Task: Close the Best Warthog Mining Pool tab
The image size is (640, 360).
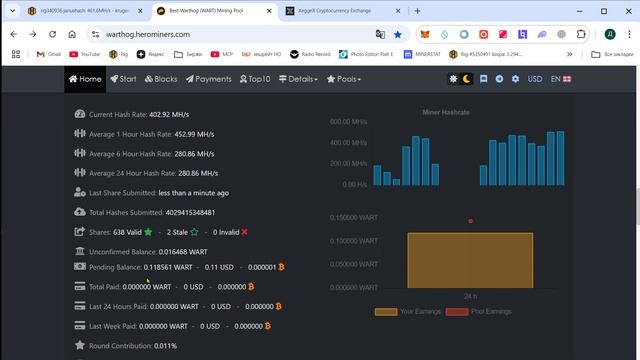Action: coord(269,11)
